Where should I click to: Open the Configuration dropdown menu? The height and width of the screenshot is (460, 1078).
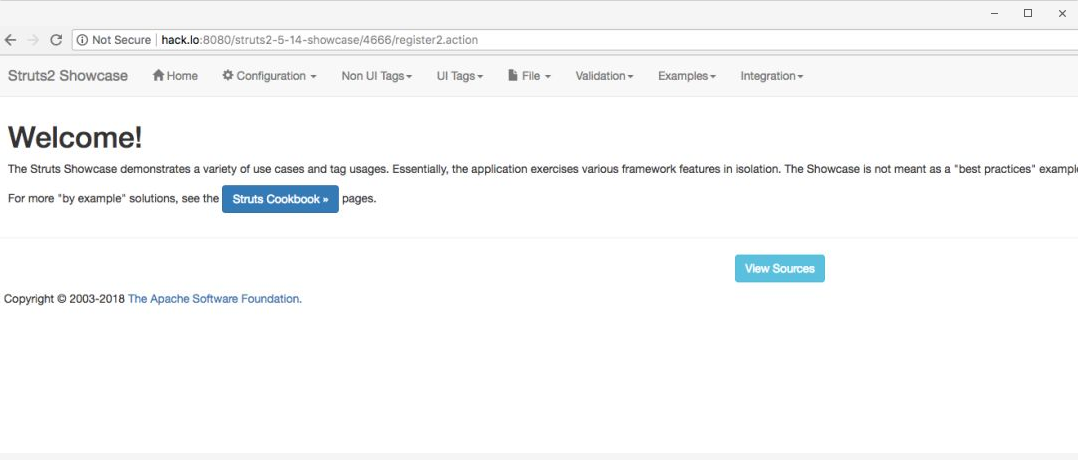[x=270, y=76]
